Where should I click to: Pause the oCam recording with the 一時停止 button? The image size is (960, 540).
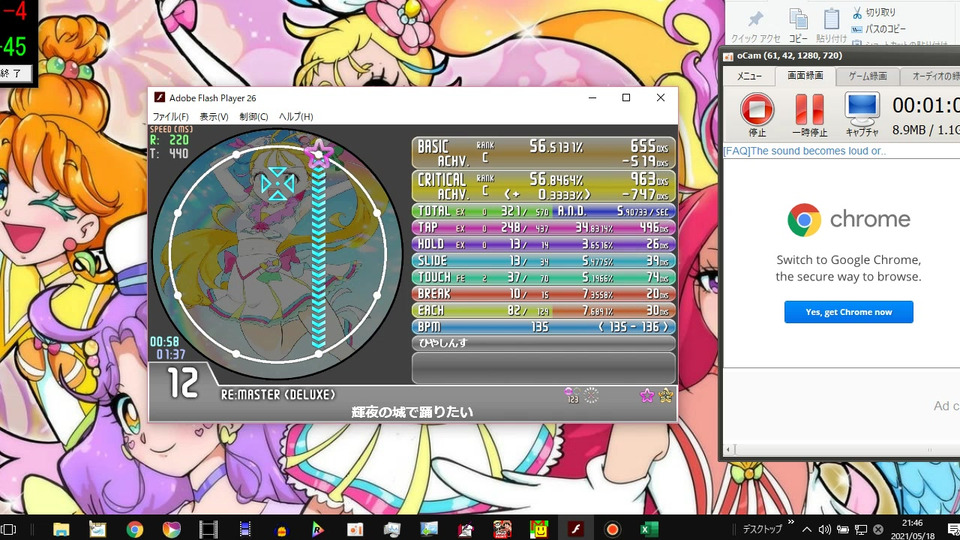tap(809, 114)
